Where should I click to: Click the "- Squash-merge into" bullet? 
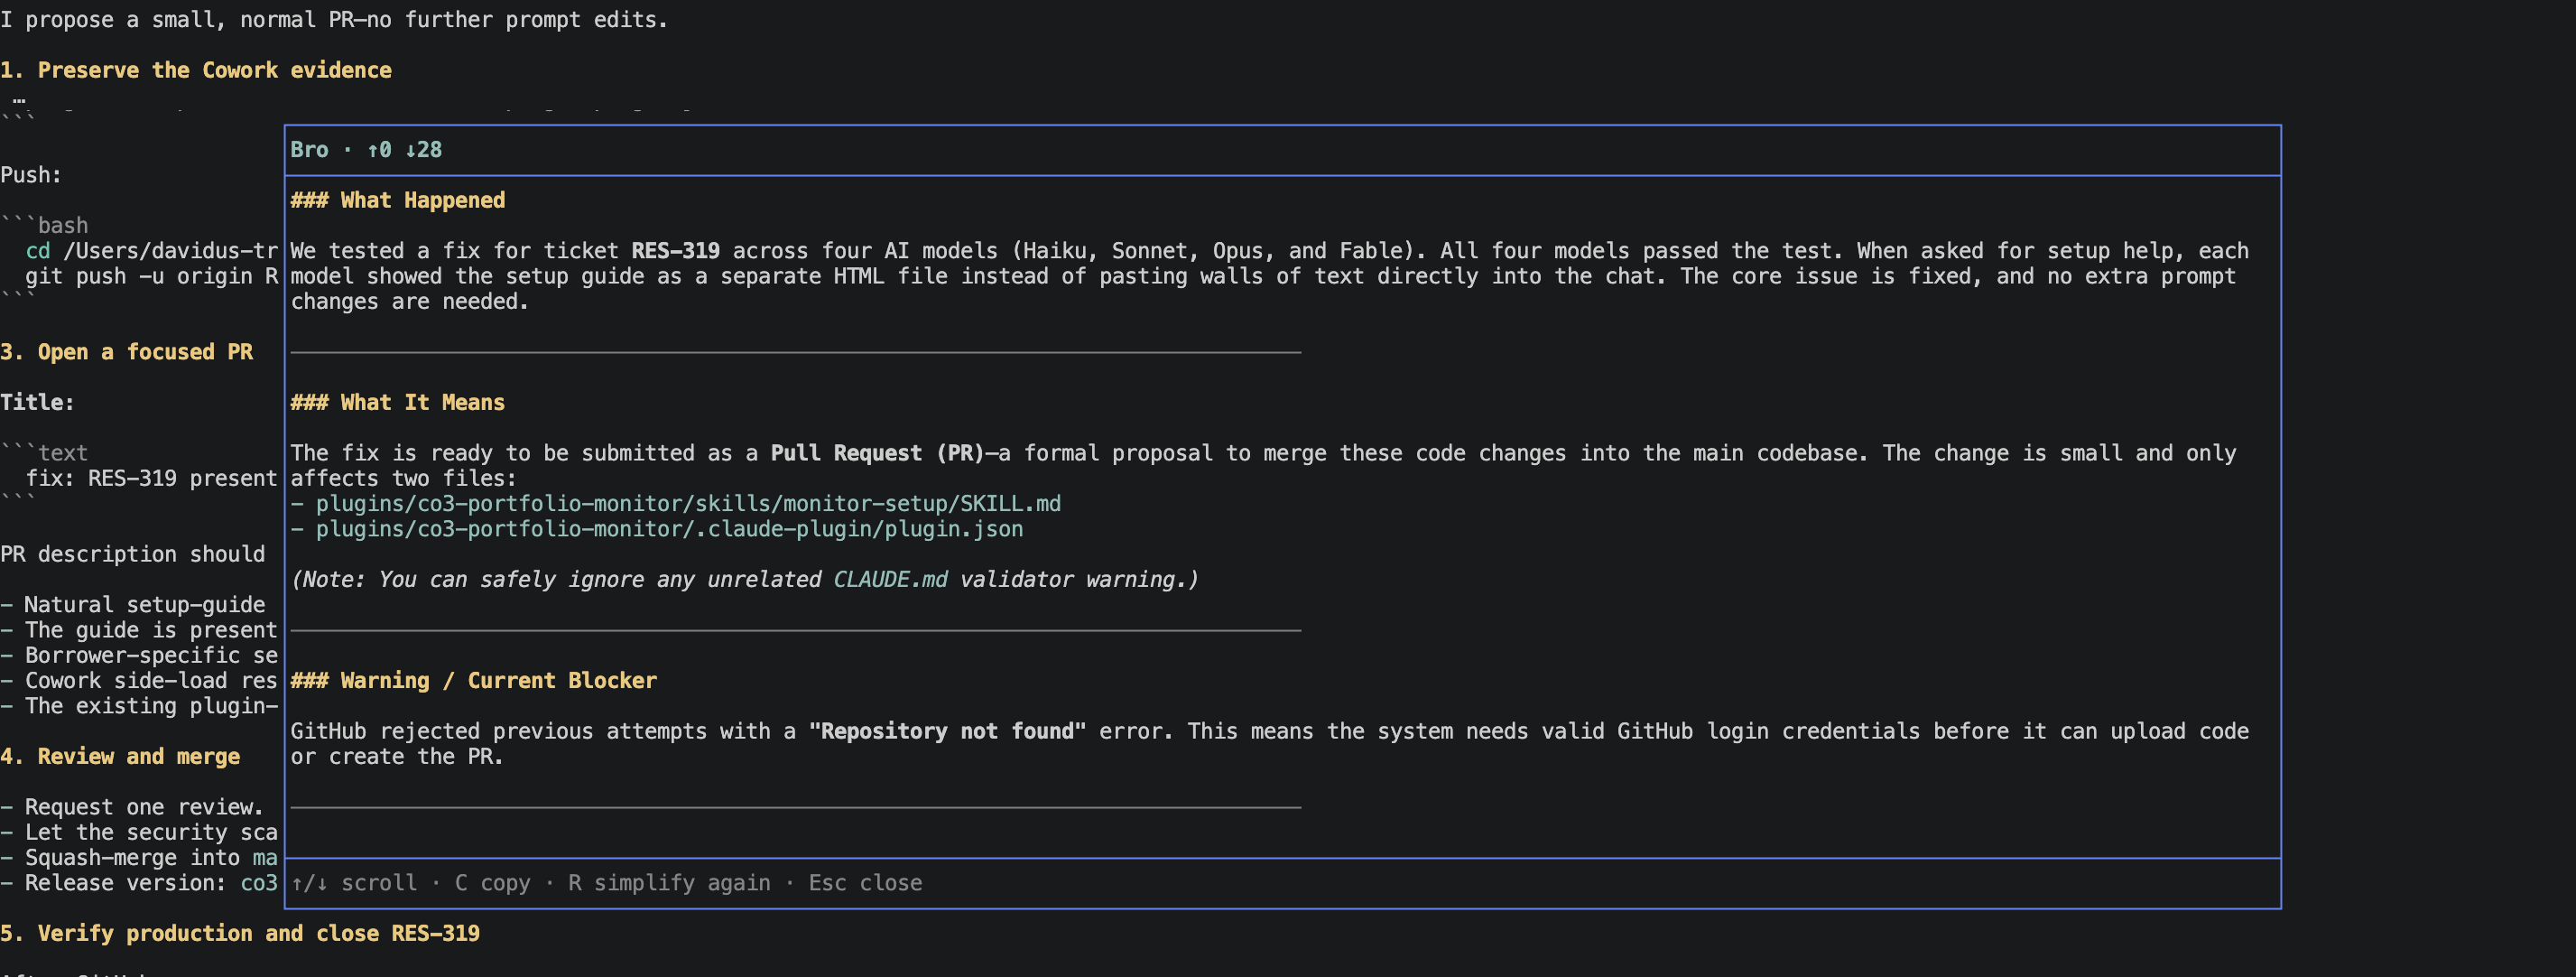(x=139, y=858)
